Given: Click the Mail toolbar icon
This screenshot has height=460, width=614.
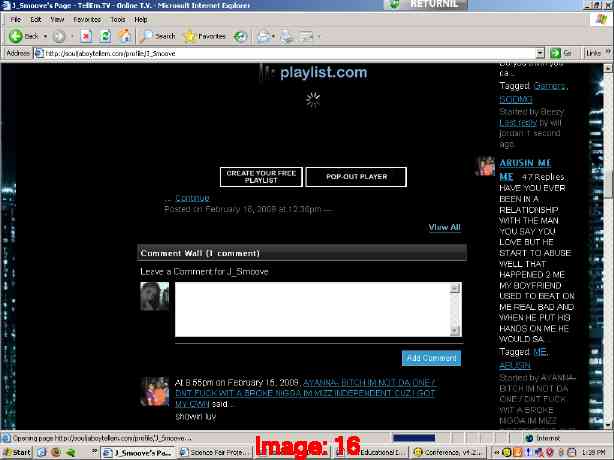Looking at the screenshot, I should click(263, 36).
